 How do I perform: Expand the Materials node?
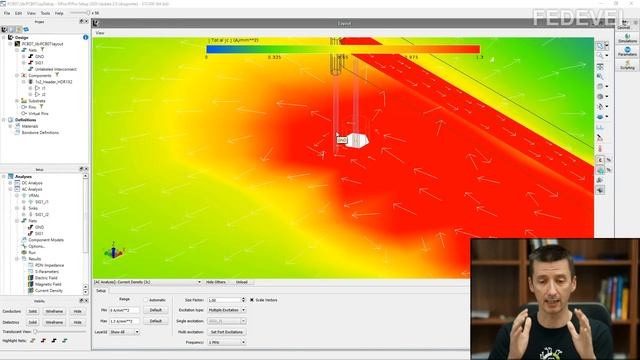pyautogui.click(x=11, y=126)
